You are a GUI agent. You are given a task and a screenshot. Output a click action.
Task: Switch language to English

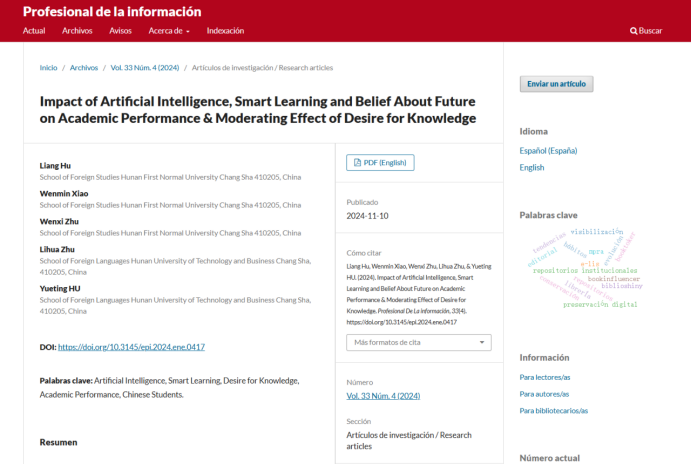click(531, 167)
